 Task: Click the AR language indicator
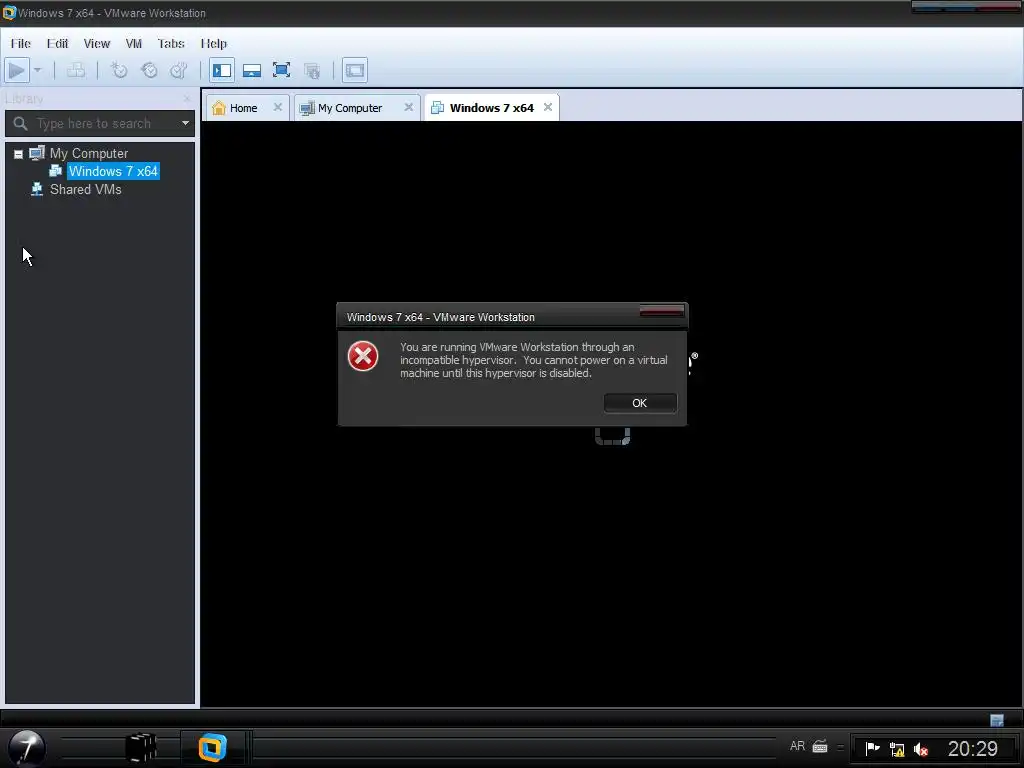tap(797, 746)
